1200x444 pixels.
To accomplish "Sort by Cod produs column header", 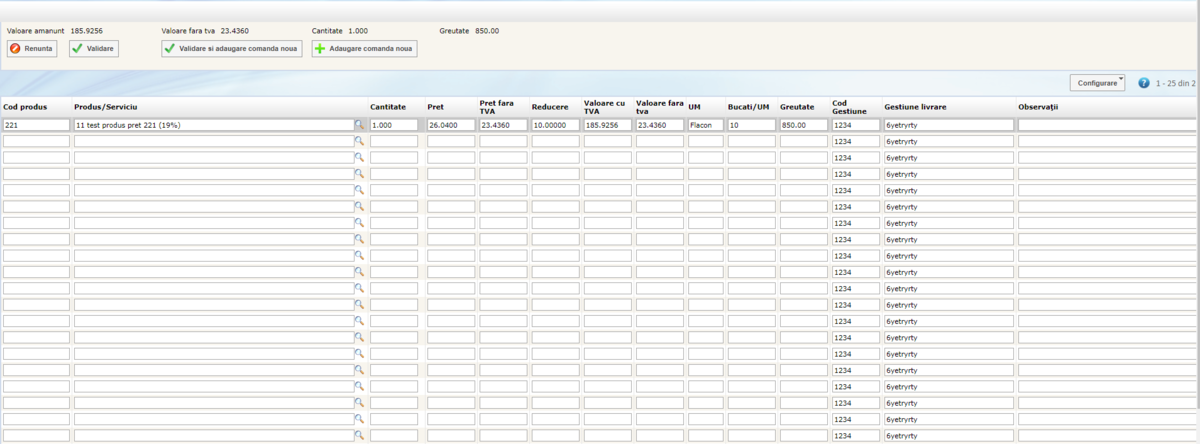I will 24,106.
